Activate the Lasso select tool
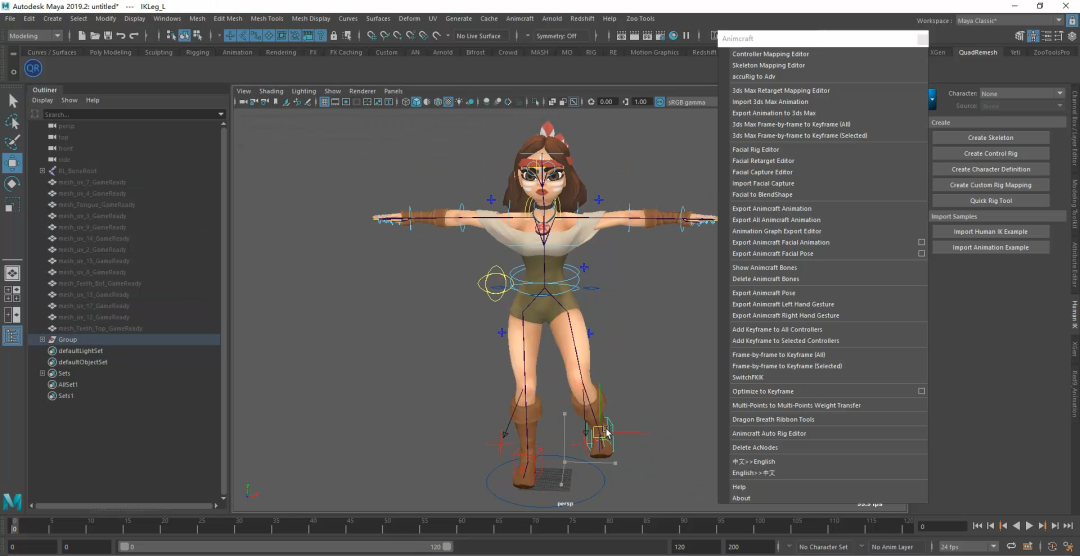Viewport: 1080px width, 556px height. point(13,122)
